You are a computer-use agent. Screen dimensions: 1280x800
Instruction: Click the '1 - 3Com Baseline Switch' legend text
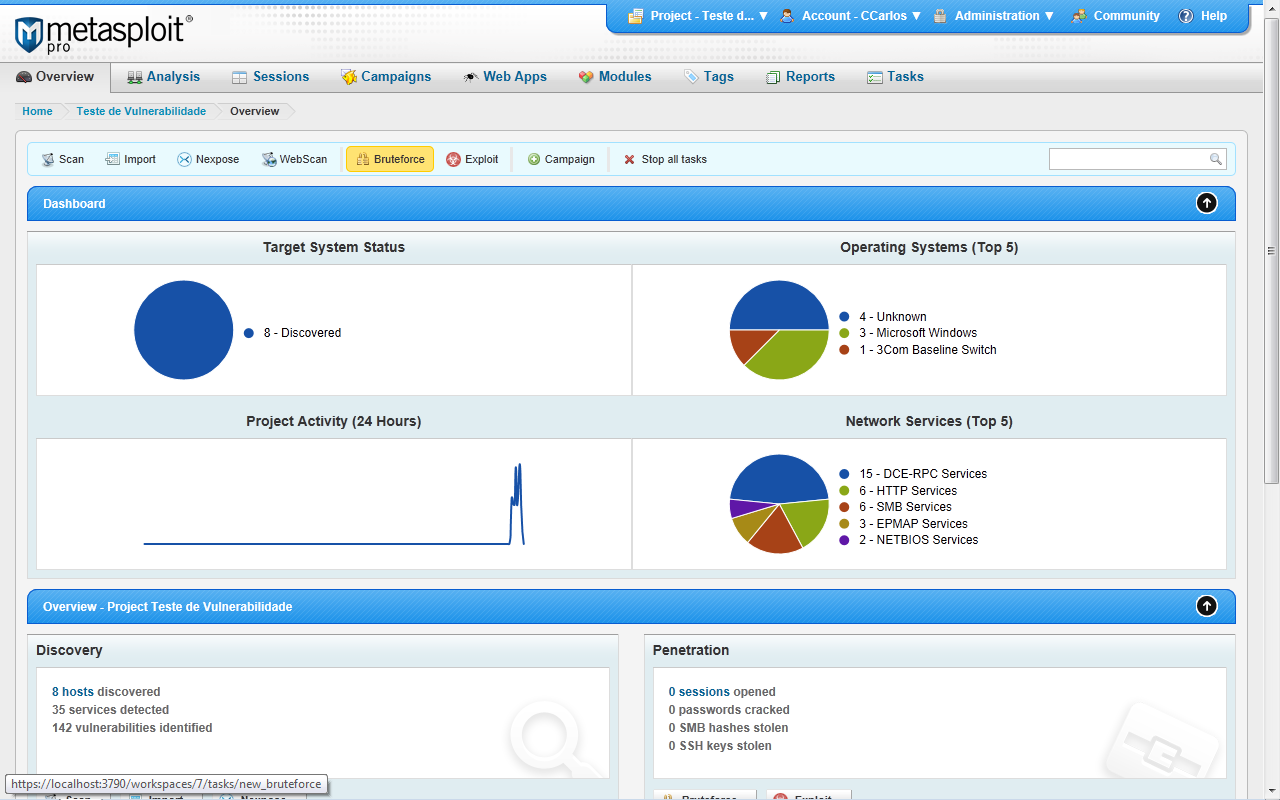pos(928,350)
